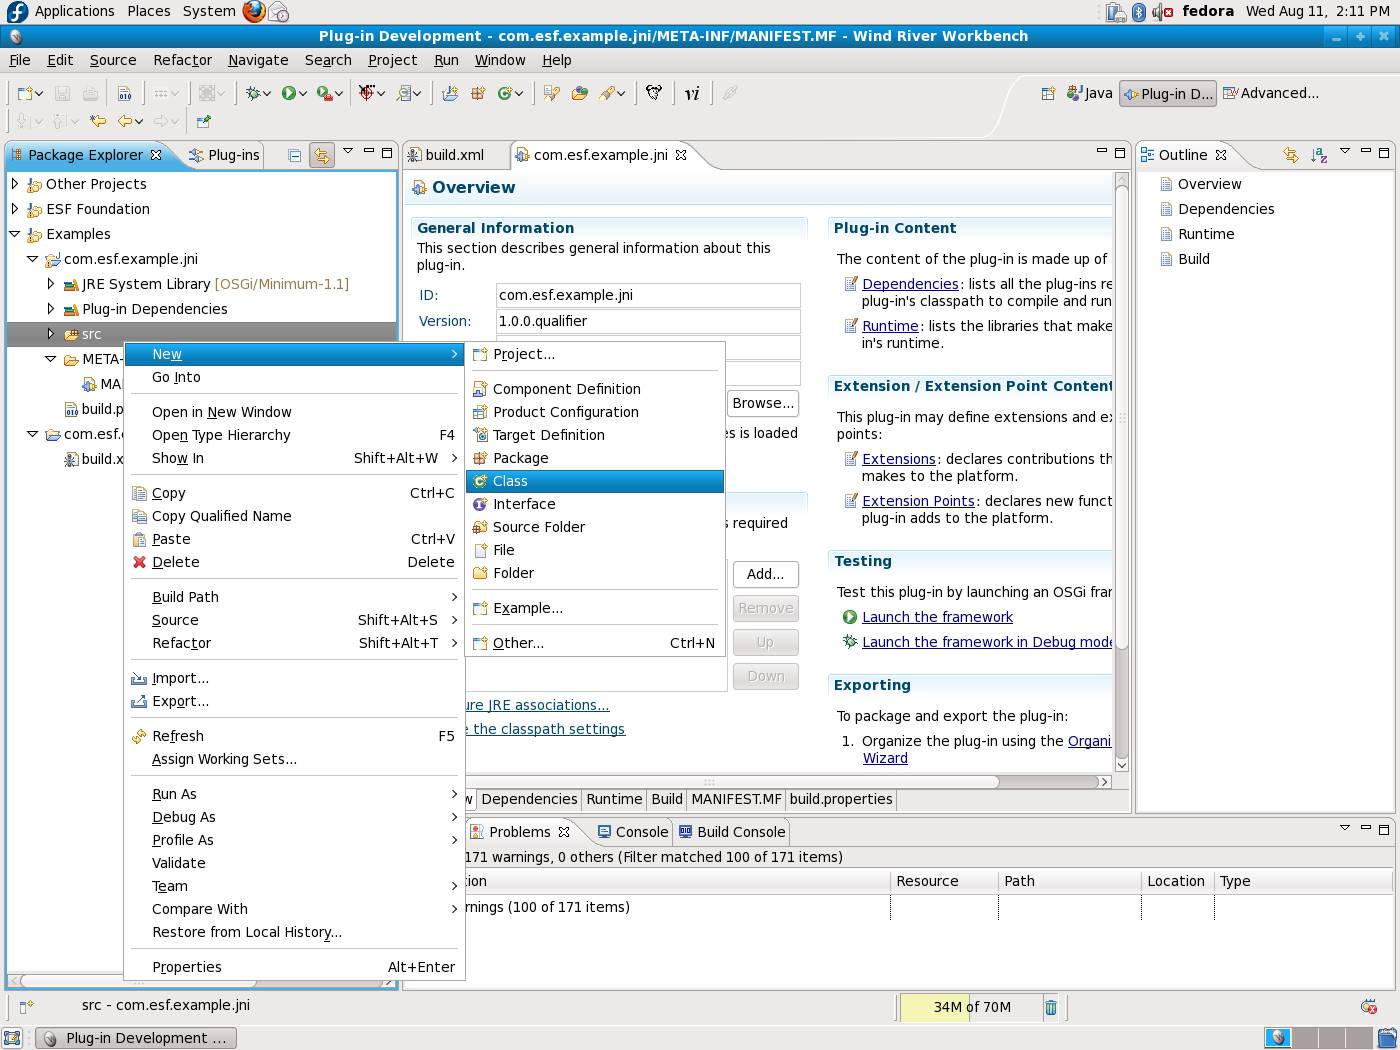The width and height of the screenshot is (1400, 1050).
Task: Expand the ESF Foundation tree node
Action: coord(14,209)
